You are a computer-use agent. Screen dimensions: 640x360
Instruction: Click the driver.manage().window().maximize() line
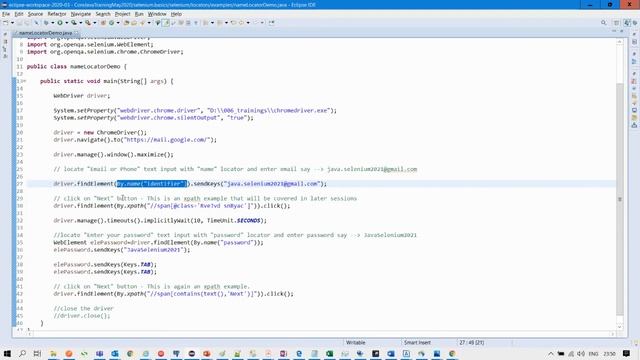113,154
